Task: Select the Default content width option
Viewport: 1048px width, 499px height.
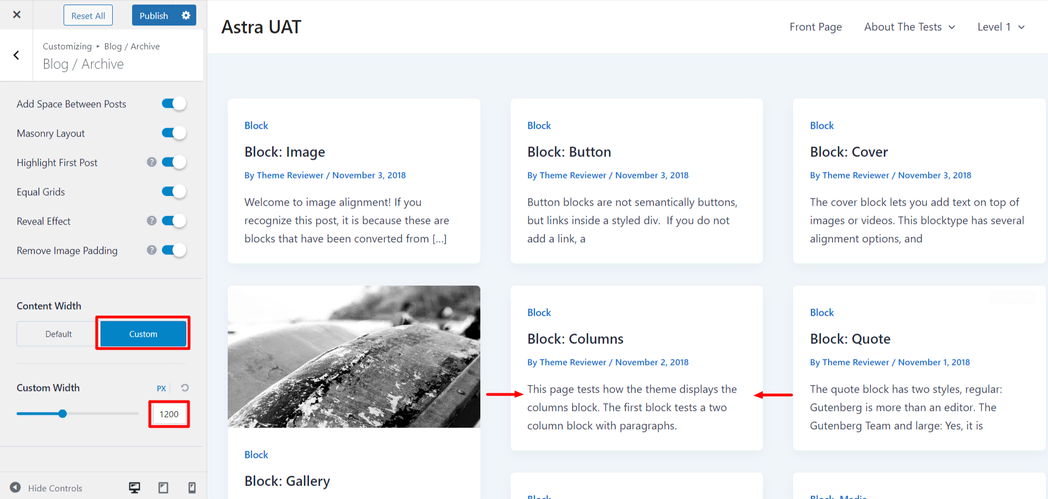Action: click(58, 334)
